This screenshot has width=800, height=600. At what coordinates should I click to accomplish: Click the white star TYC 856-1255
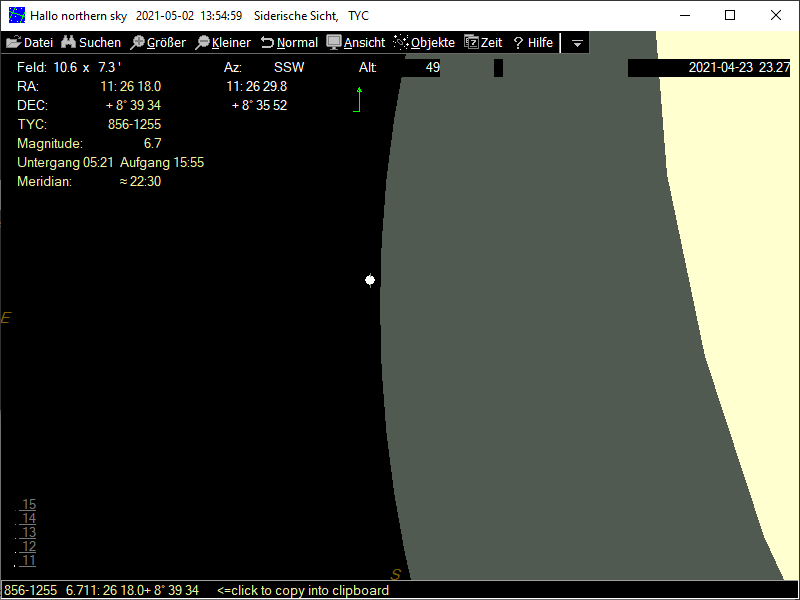click(x=370, y=280)
